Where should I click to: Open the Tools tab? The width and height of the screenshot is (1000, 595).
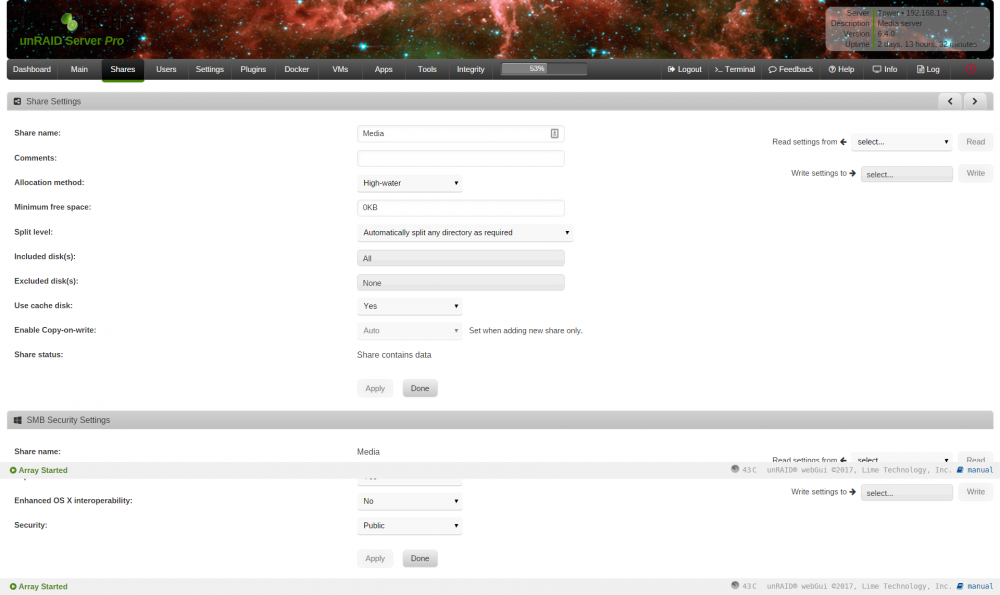(x=427, y=69)
